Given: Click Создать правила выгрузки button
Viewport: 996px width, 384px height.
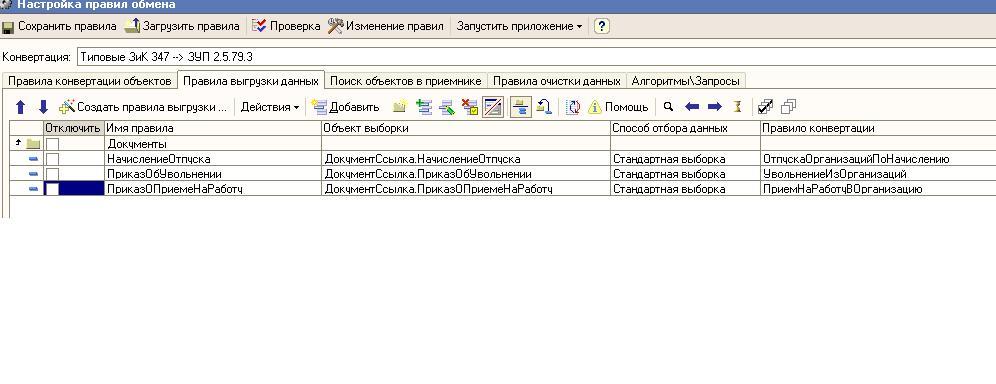Looking at the screenshot, I should pyautogui.click(x=143, y=107).
